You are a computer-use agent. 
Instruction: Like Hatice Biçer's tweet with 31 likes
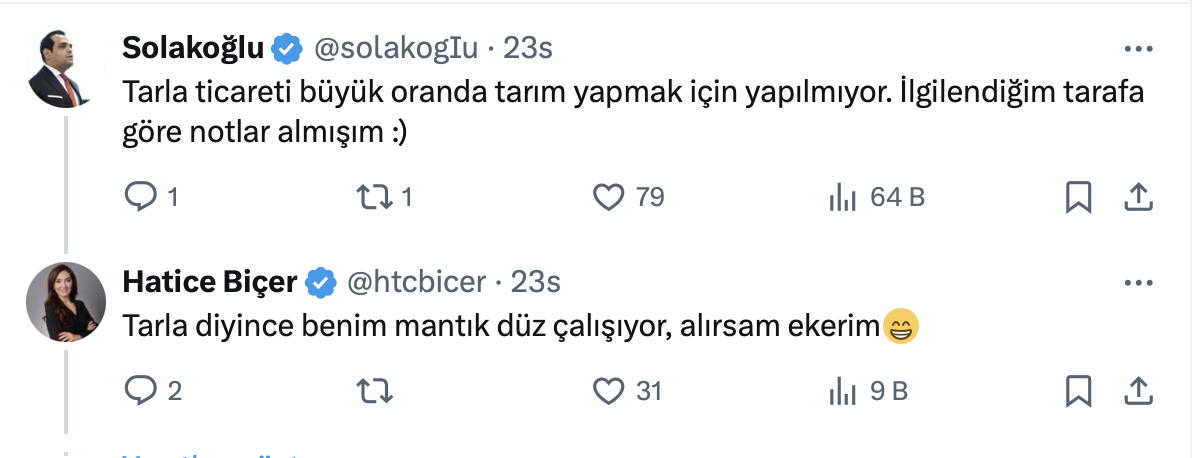[x=608, y=390]
